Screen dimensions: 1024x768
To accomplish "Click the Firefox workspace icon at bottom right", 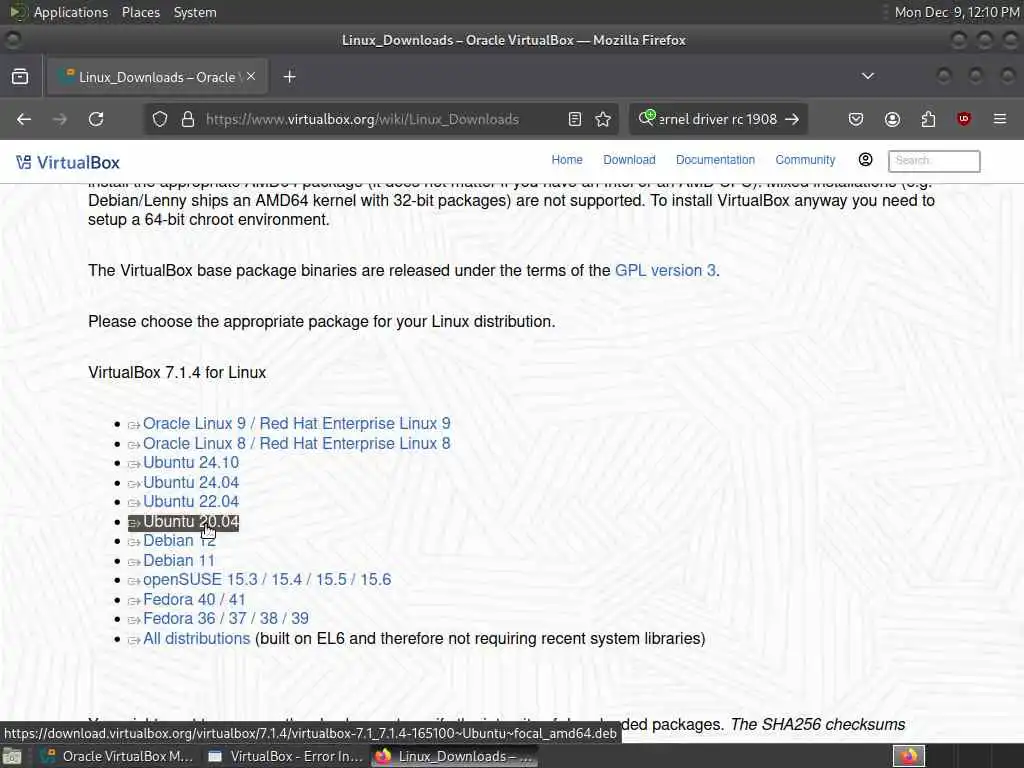I will 908,757.
